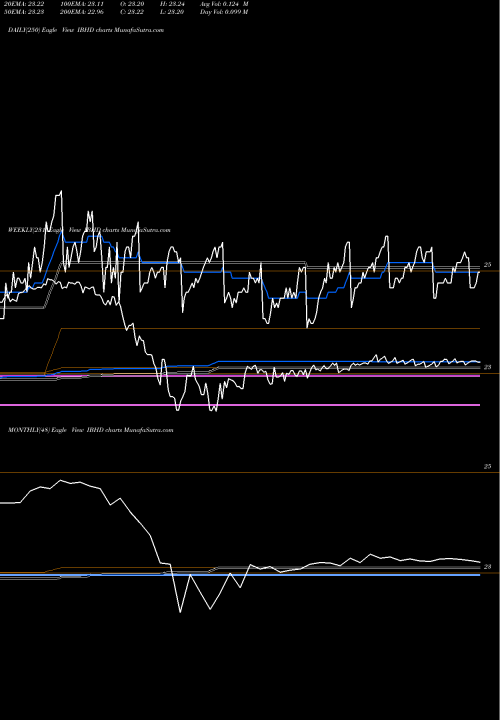Click the Day Vol reading

click(x=224, y=11)
